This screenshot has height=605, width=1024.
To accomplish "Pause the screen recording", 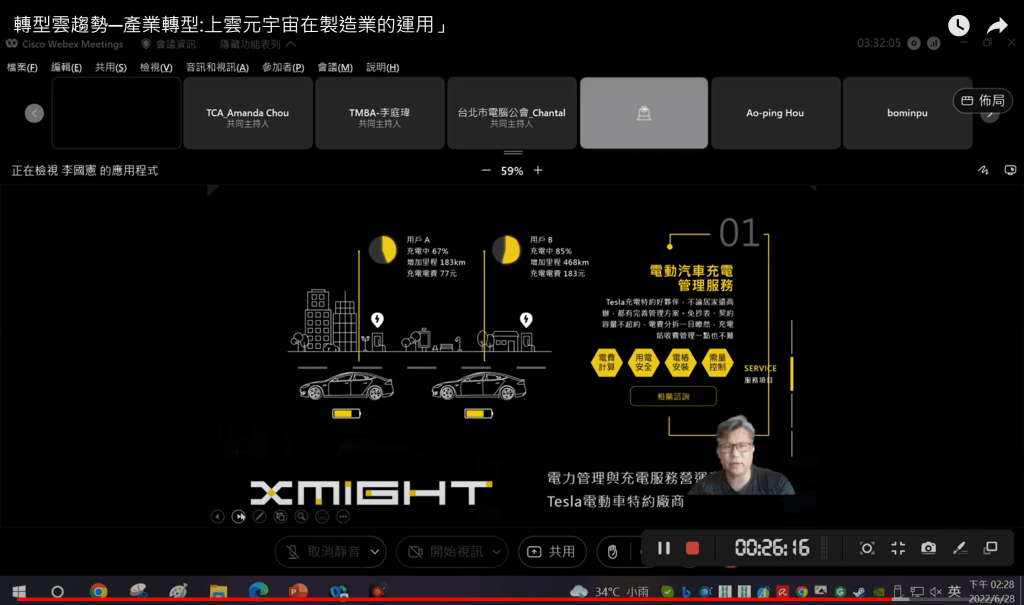I will [664, 548].
